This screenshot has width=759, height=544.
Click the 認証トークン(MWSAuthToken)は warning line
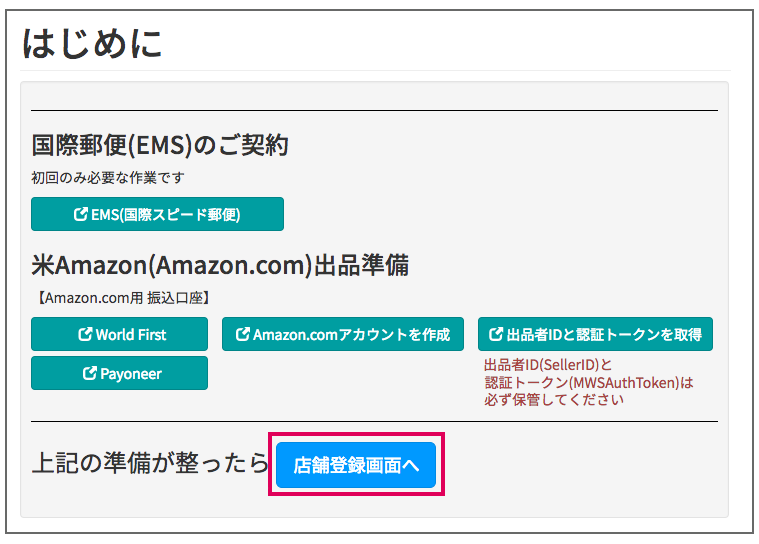589,382
